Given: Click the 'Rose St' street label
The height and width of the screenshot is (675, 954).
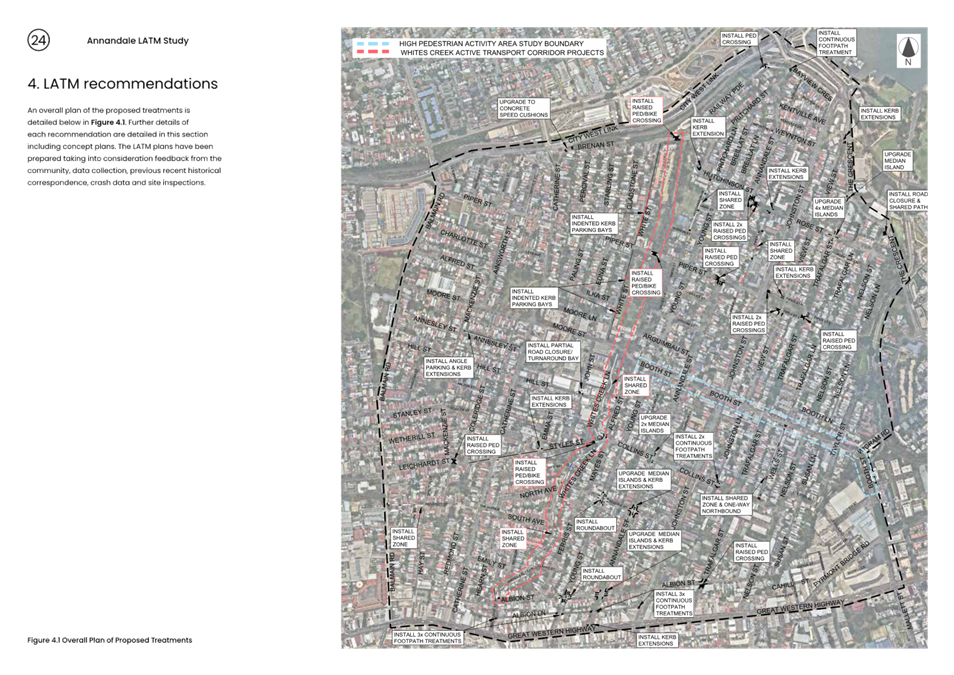Looking at the screenshot, I should point(810,225).
